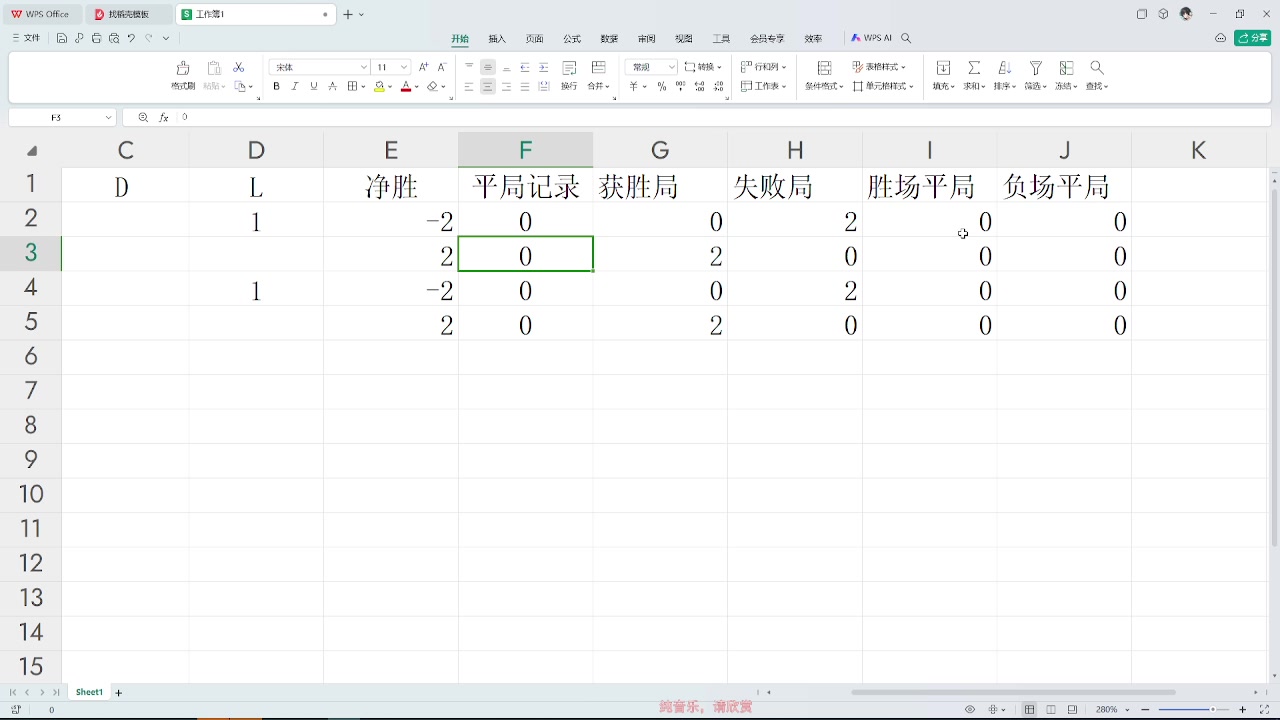Click the save icon in quick toolbar
The height and width of the screenshot is (720, 1280).
pyautogui.click(x=62, y=38)
